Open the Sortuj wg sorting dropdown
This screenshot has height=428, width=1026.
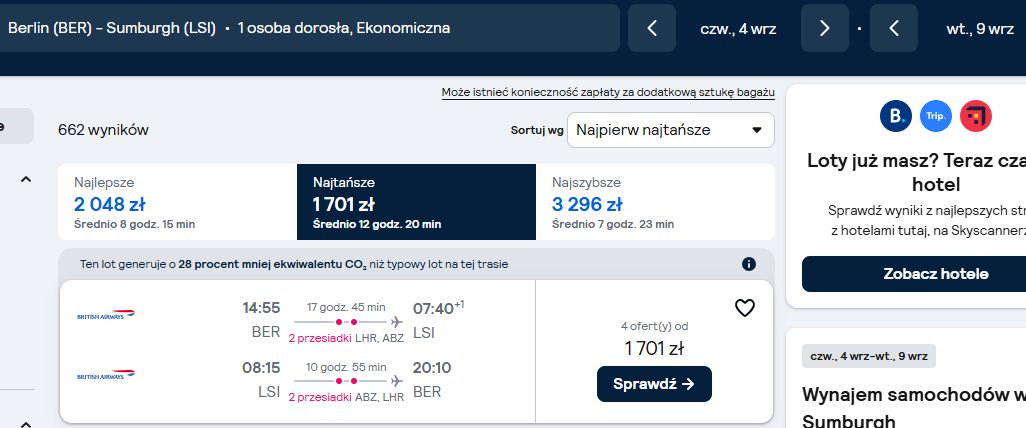click(x=671, y=130)
